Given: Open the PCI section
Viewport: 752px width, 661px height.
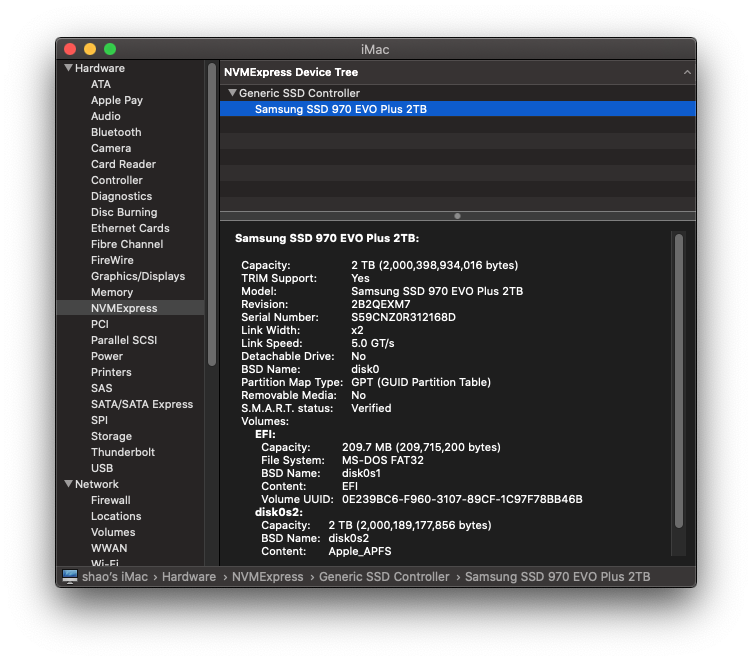Looking at the screenshot, I should (100, 324).
